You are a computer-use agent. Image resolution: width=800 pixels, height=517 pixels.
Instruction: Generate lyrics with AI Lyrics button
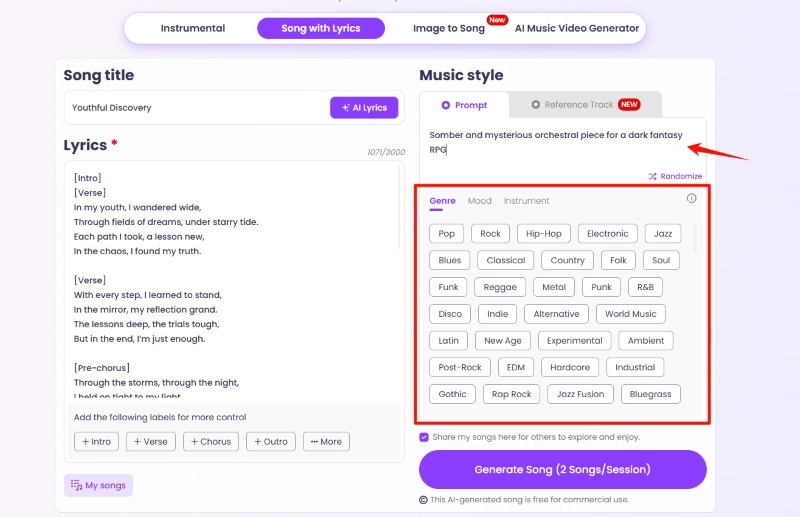click(364, 108)
